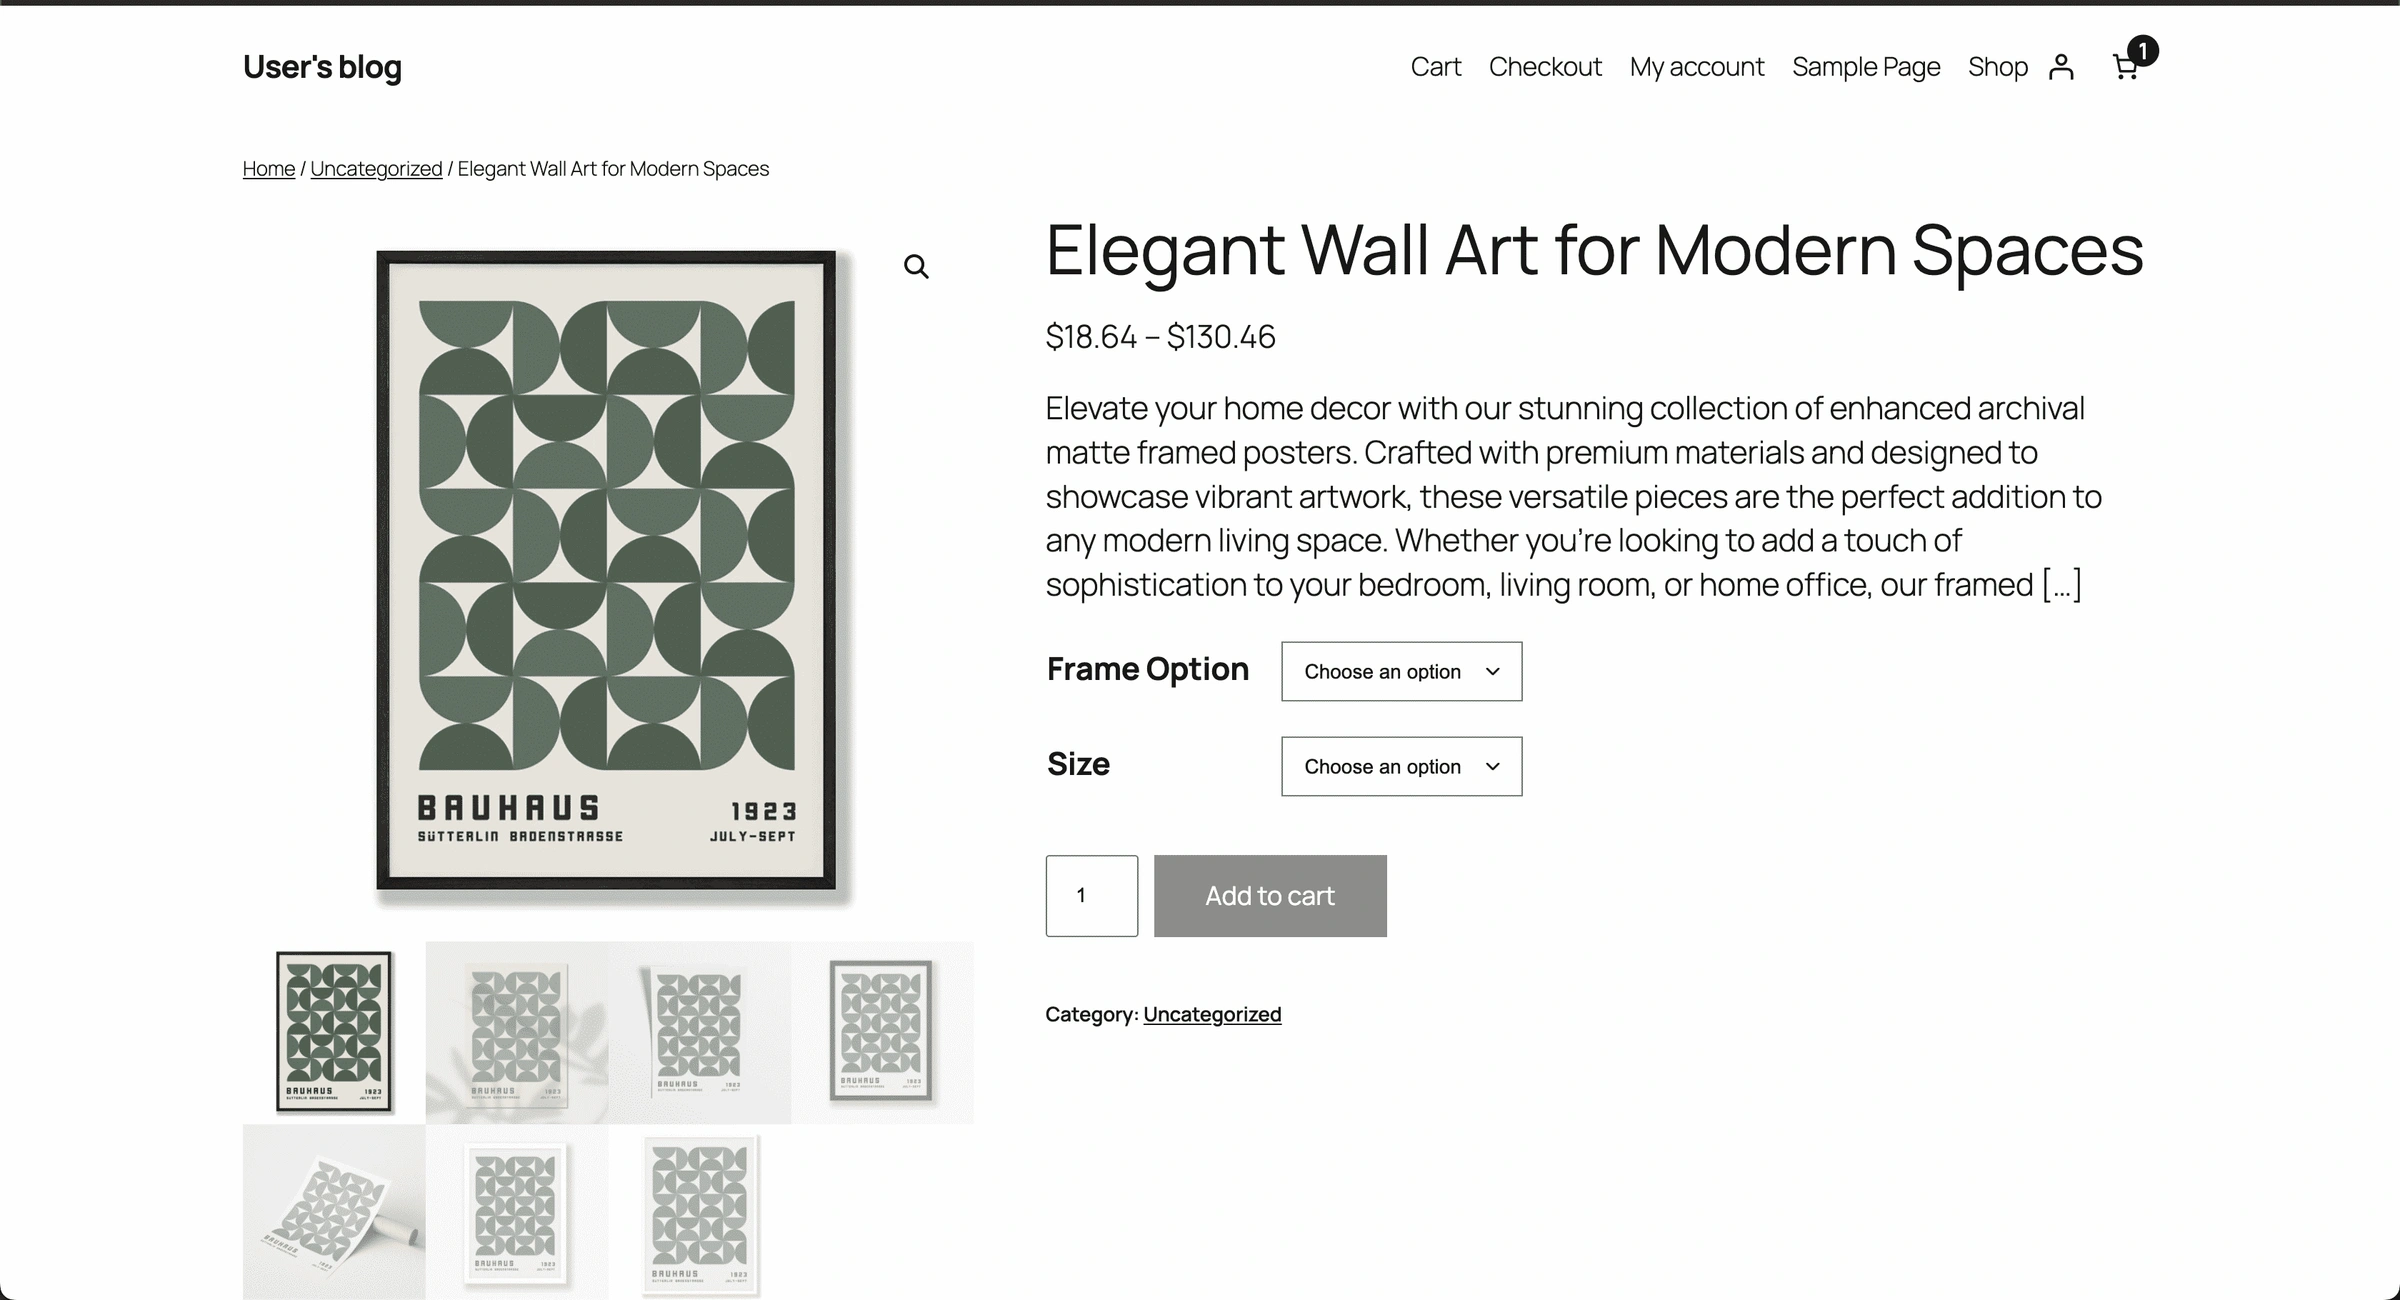This screenshot has width=2400, height=1300.
Task: Navigate to the Sample Page
Action: (1866, 66)
